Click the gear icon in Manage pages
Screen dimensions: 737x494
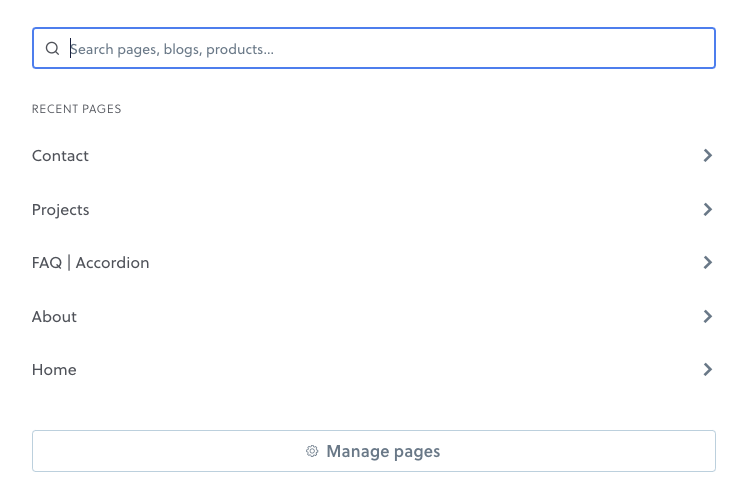[x=312, y=451]
